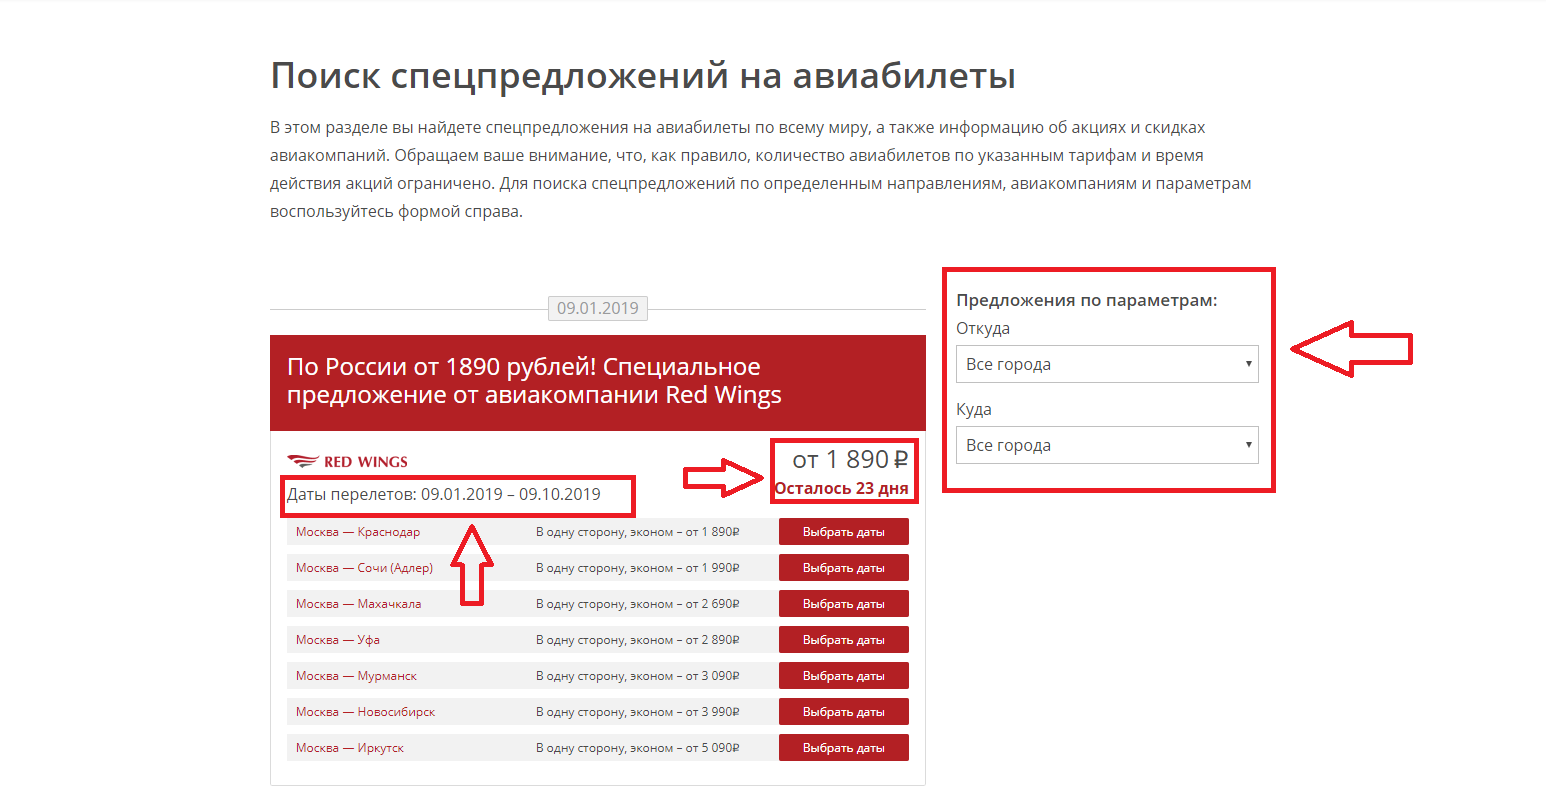Click fare text 'эконом – от 1 890₽'
1546x796 pixels.
point(684,532)
